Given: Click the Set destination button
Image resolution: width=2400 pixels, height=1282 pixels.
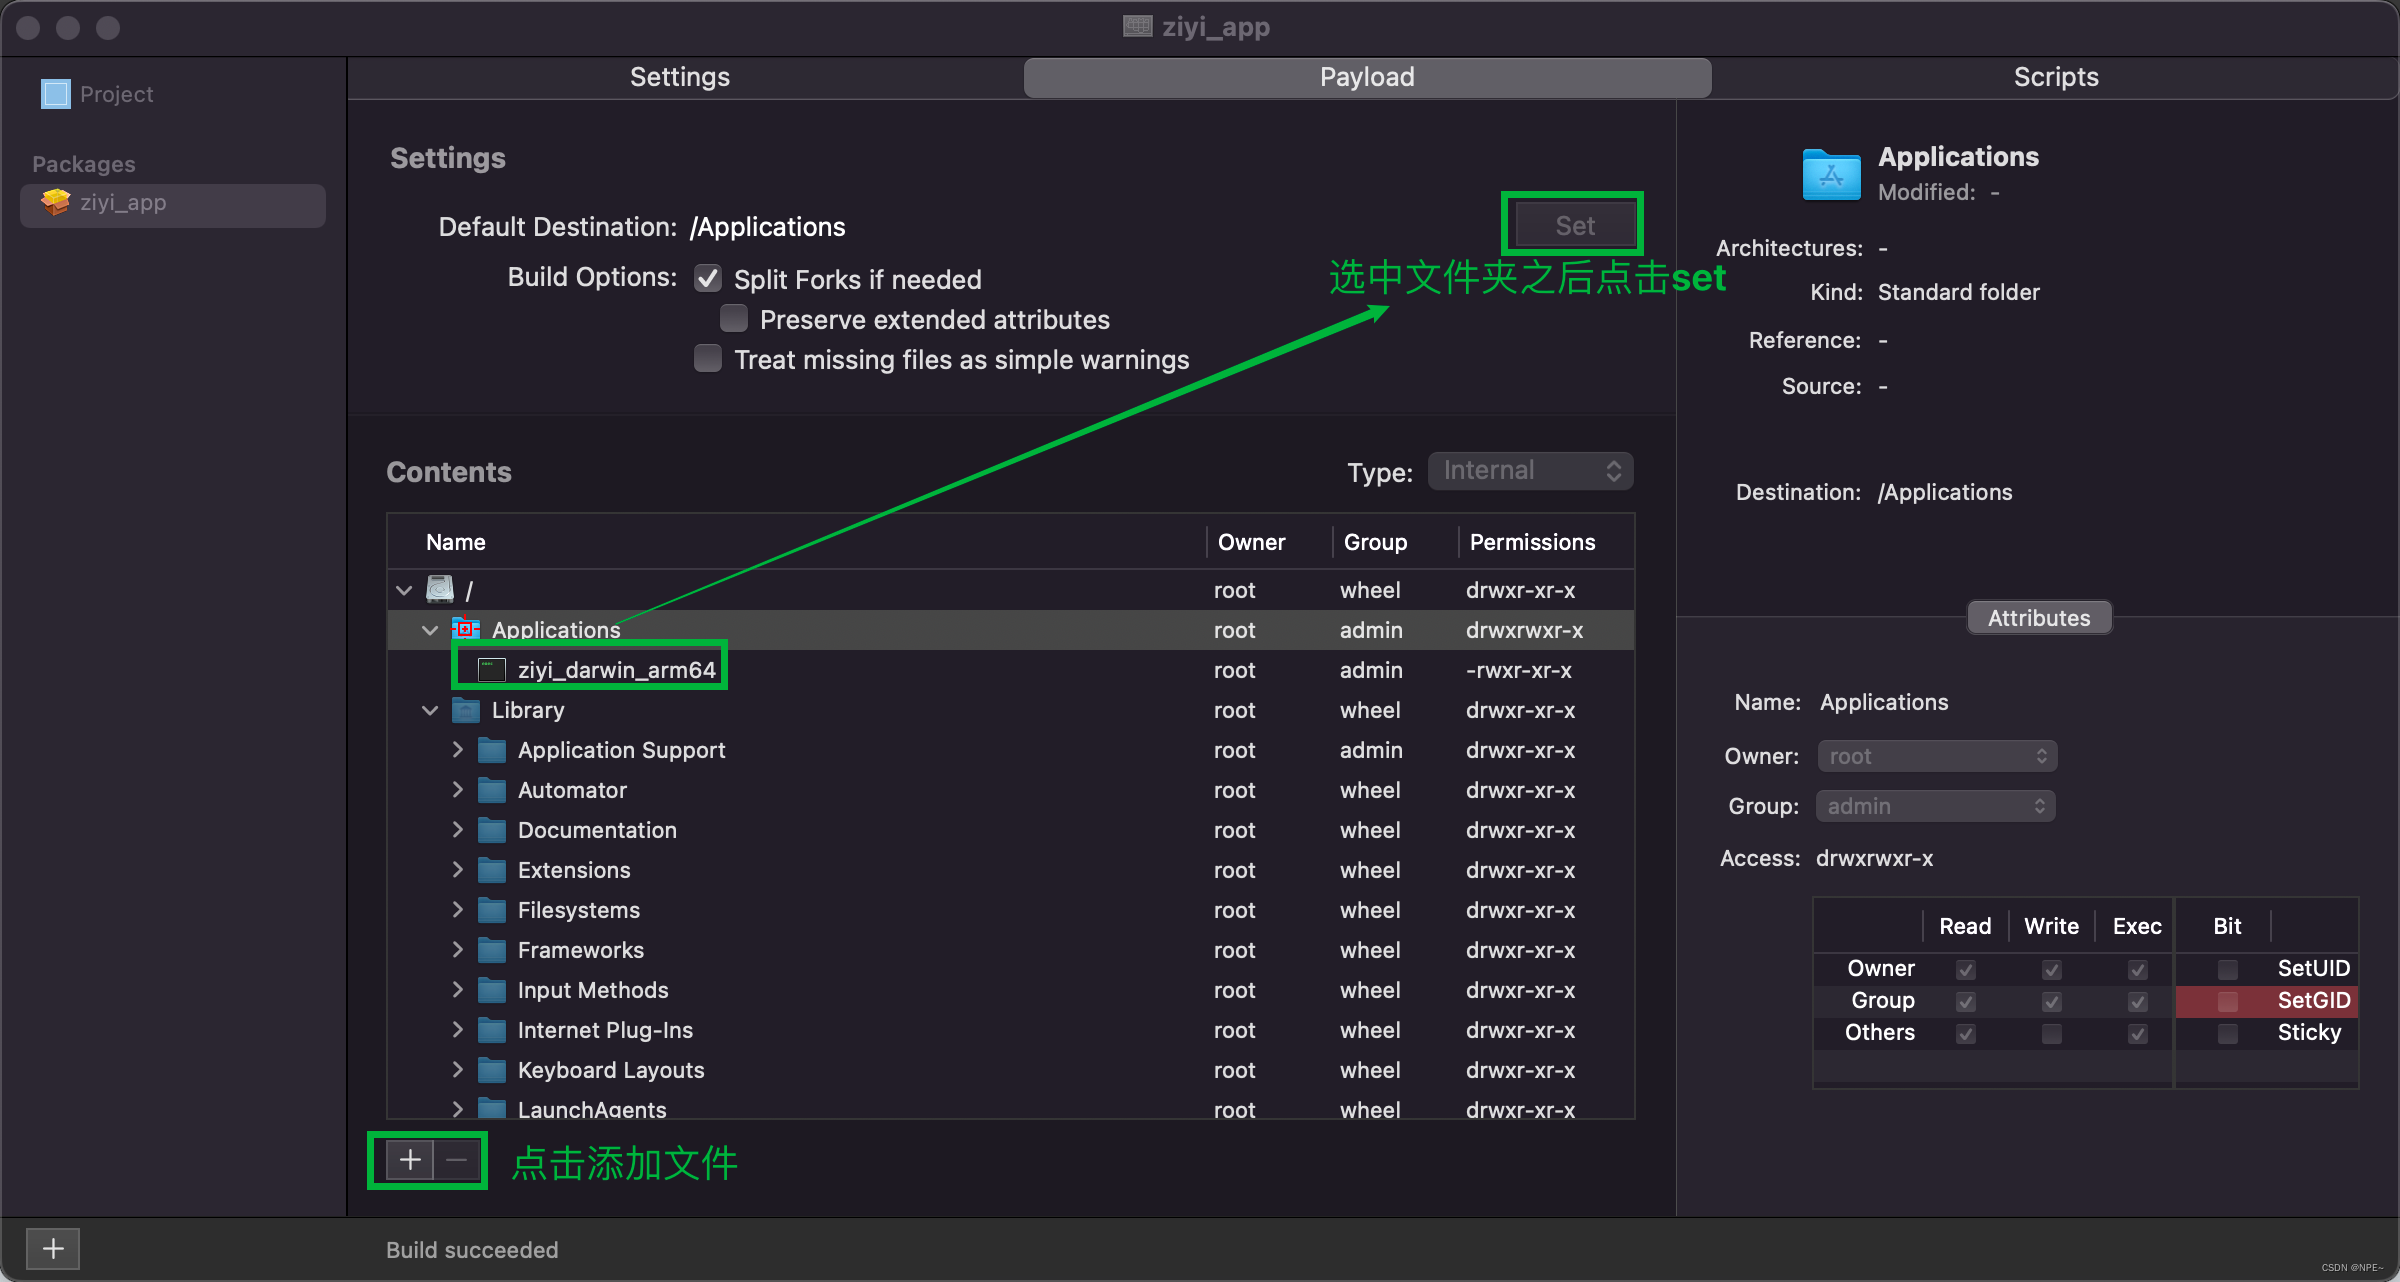Looking at the screenshot, I should [1574, 226].
